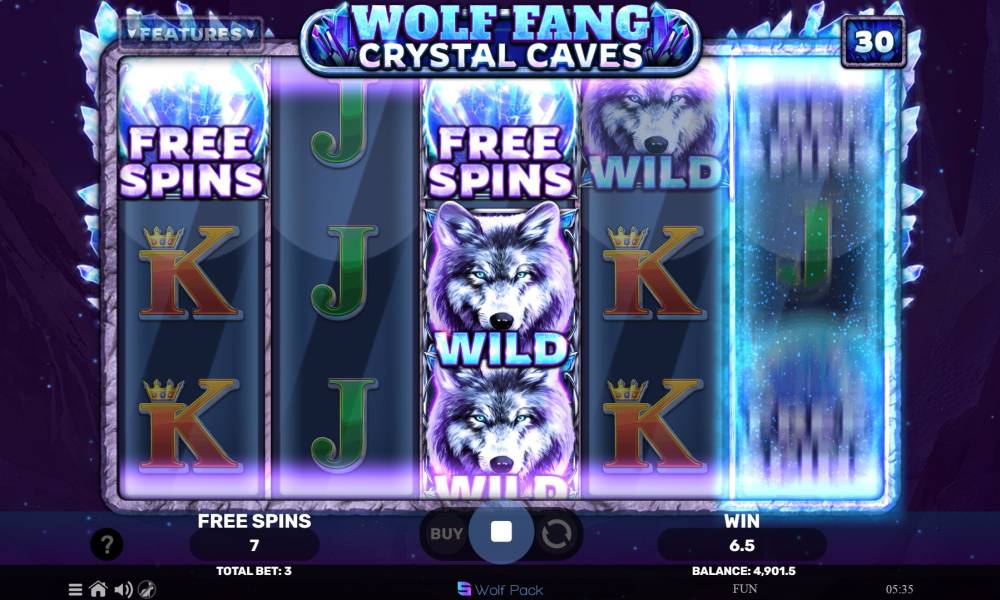Image resolution: width=1000 pixels, height=600 pixels.
Task: Open the help question mark icon
Action: pos(107,545)
